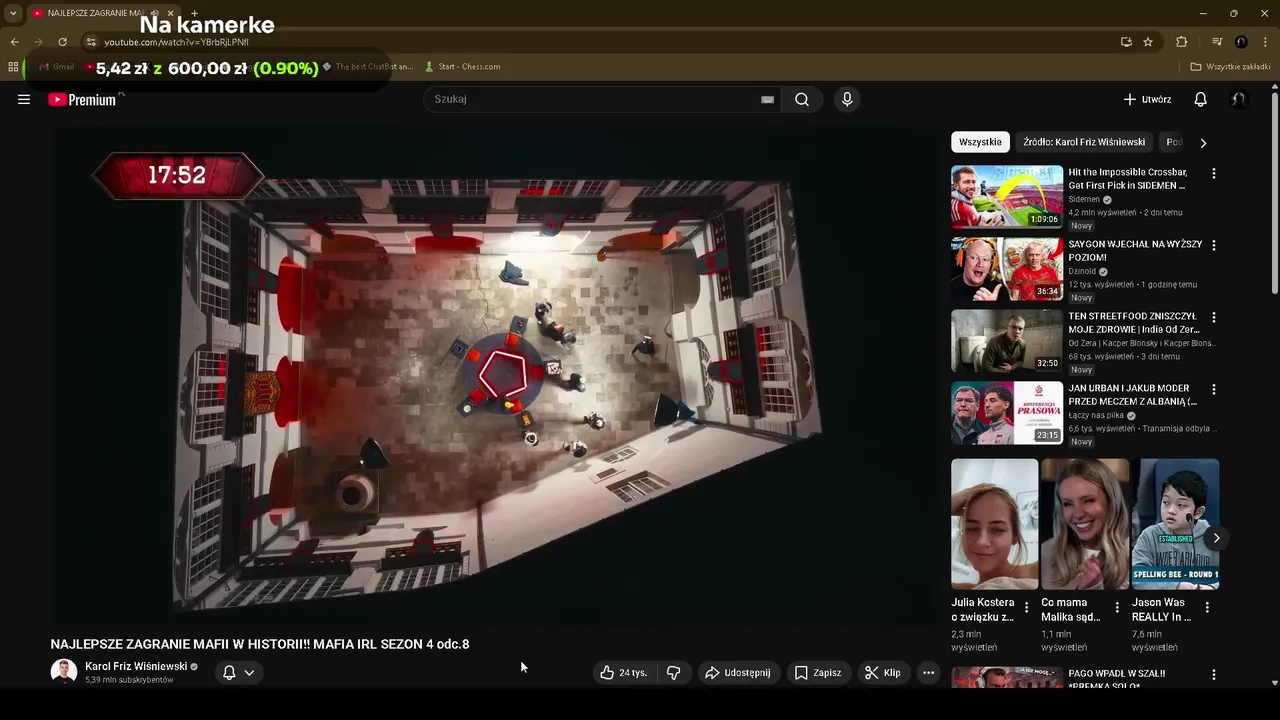Open YouTube notifications bell in header
1280x720 pixels.
coord(1200,99)
